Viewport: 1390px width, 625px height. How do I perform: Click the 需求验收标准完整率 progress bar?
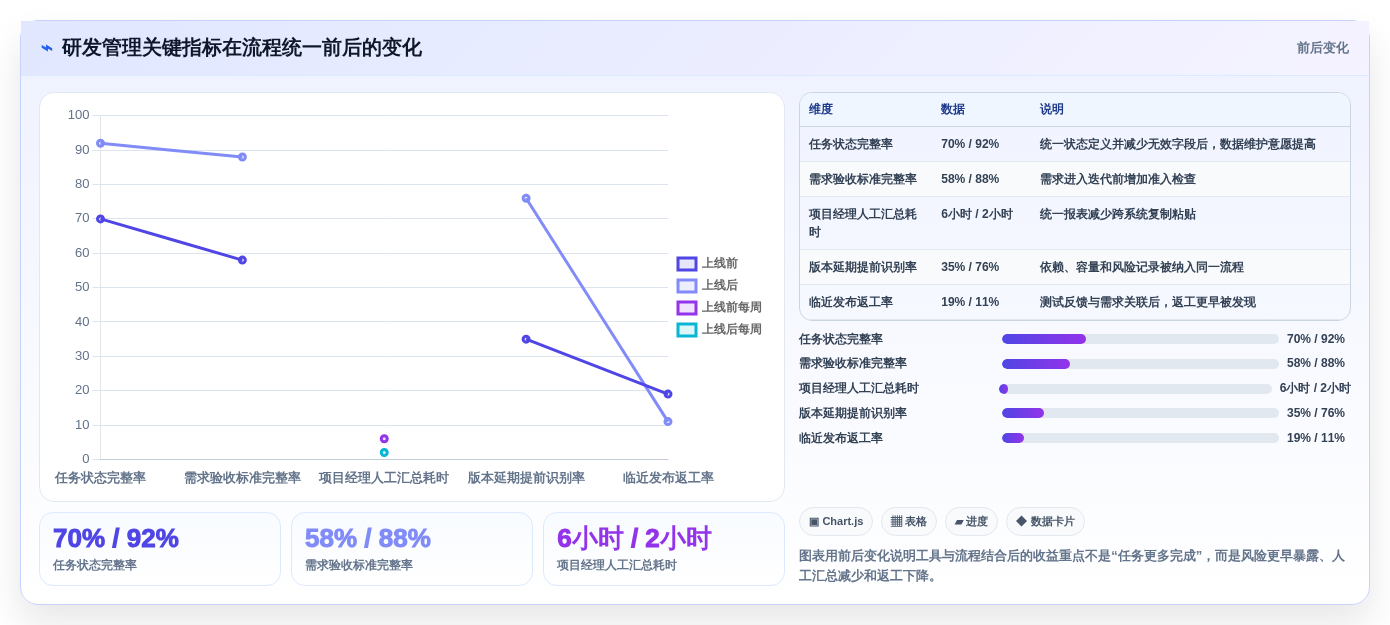(x=1140, y=364)
